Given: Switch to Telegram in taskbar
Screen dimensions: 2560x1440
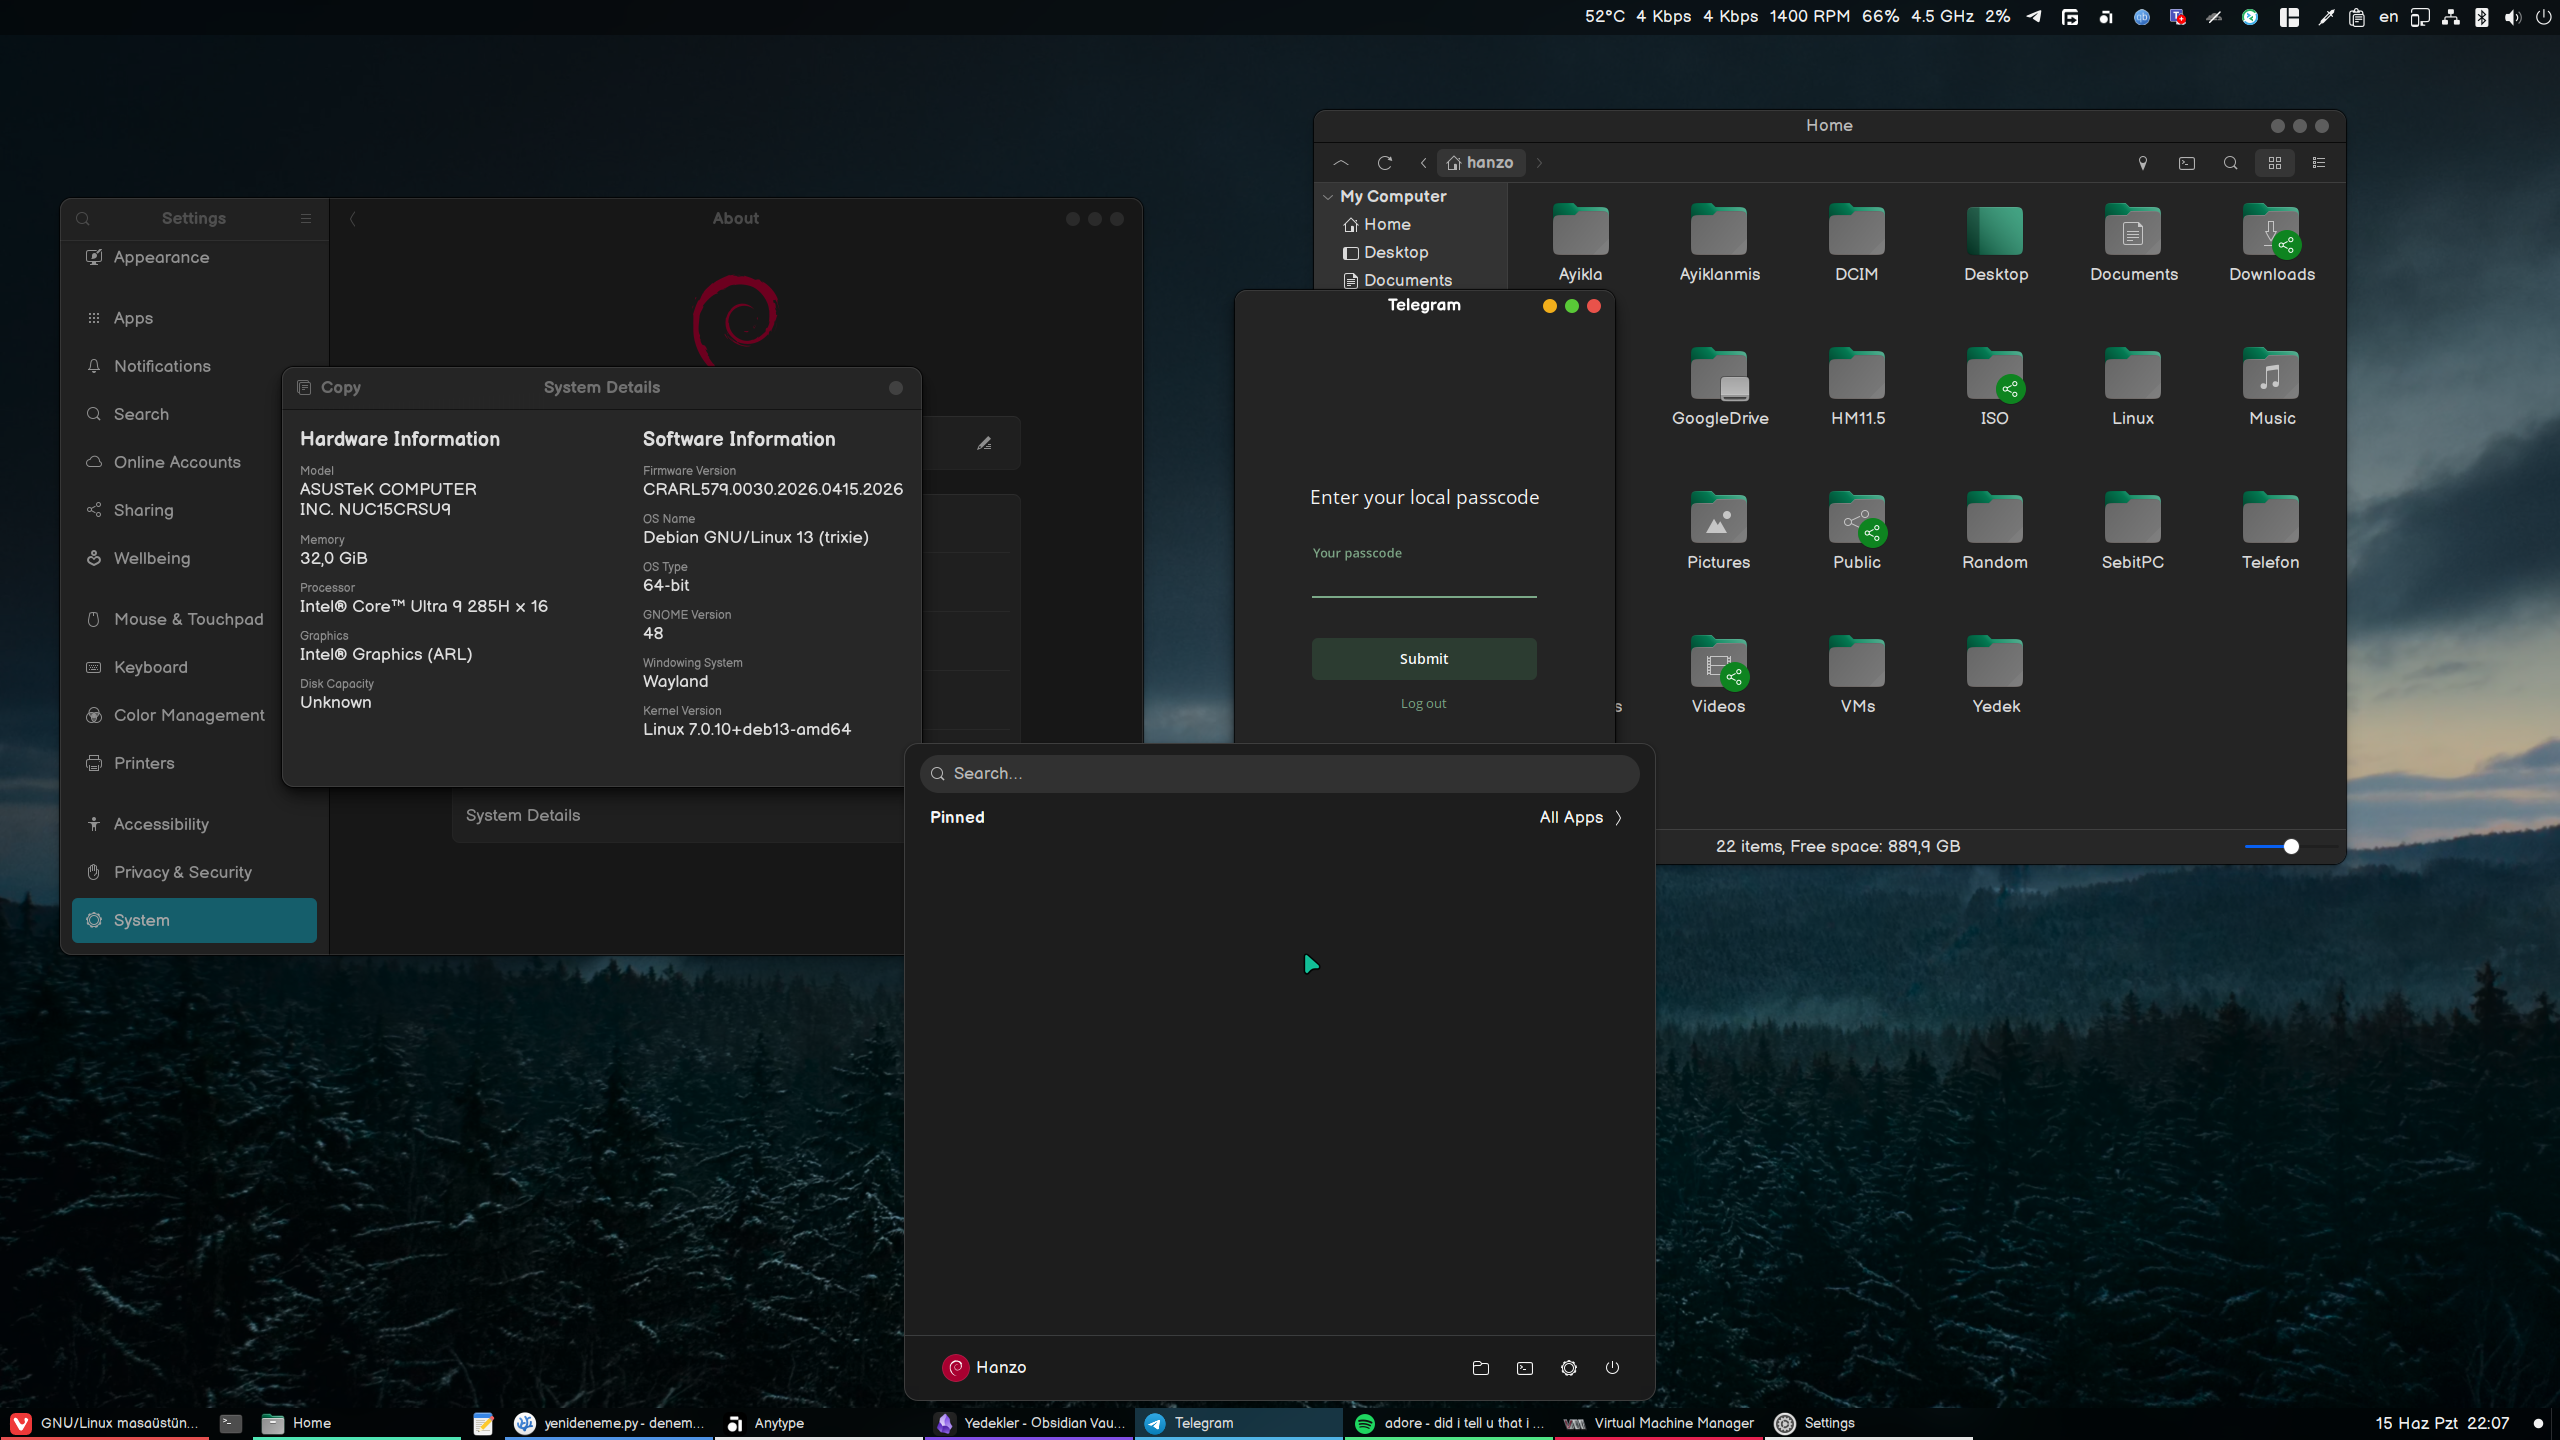Looking at the screenshot, I should [x=1238, y=1423].
